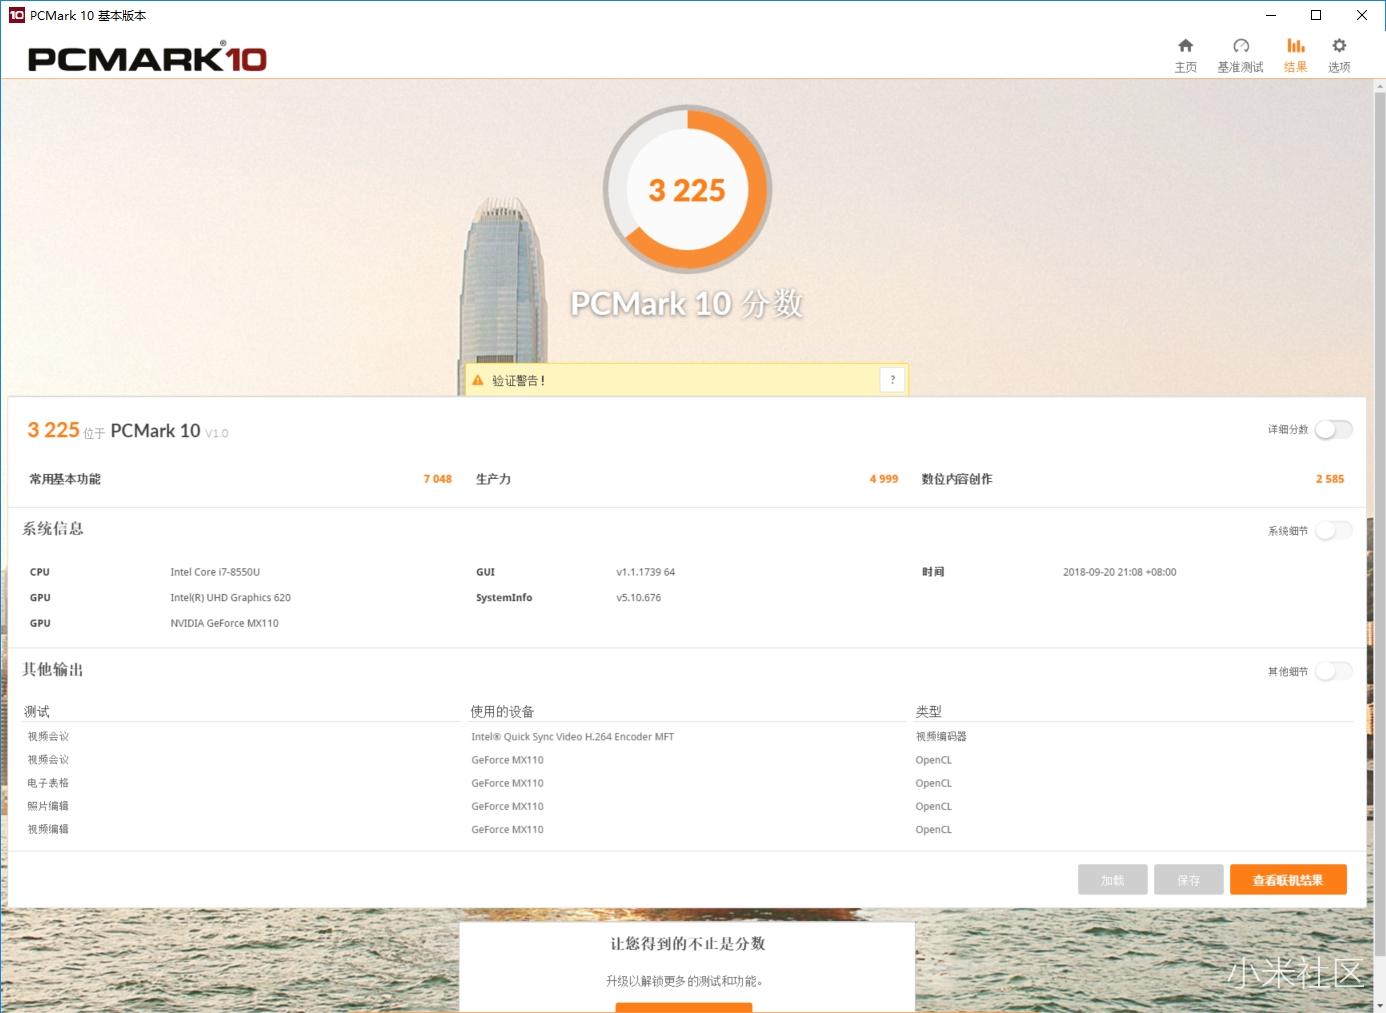Click the 测试 column header
The height and width of the screenshot is (1013, 1386).
click(x=37, y=711)
